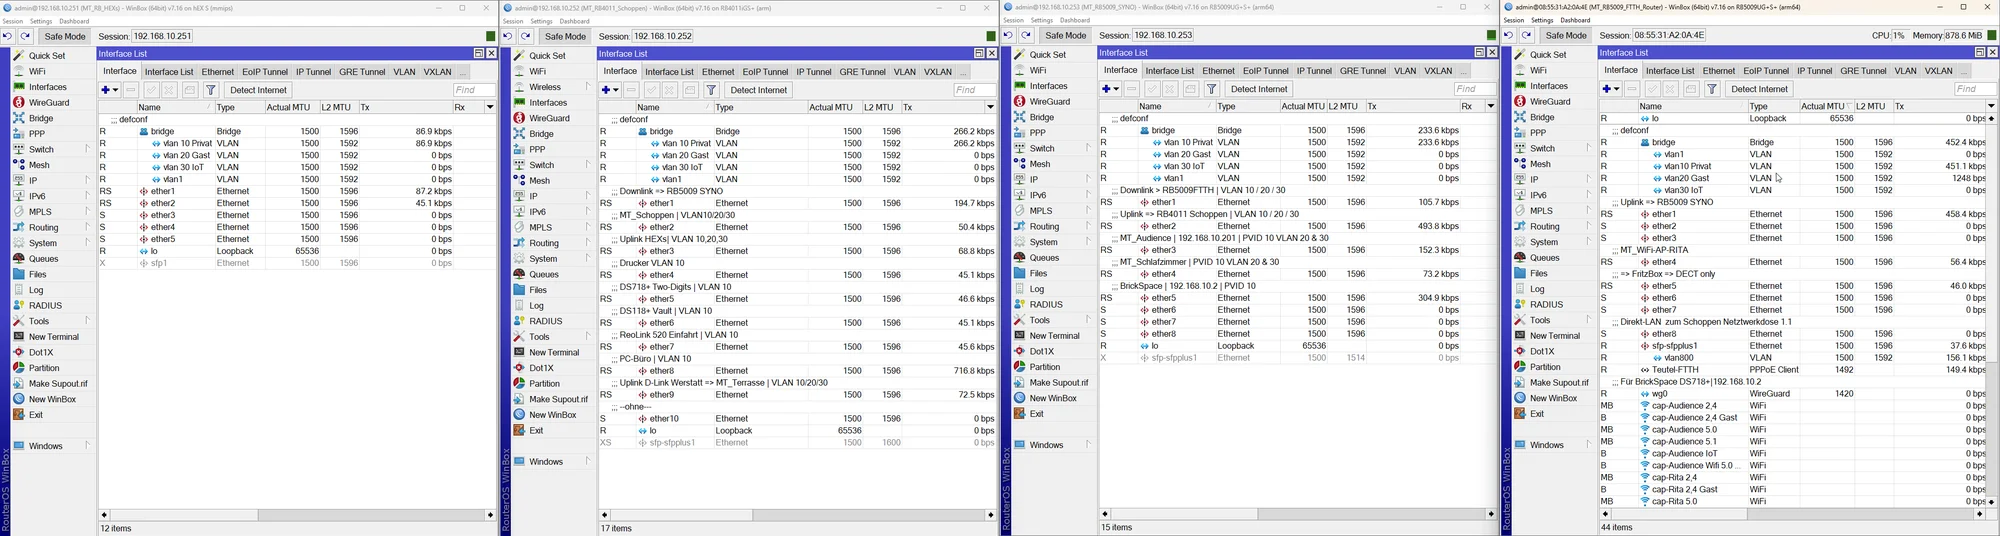Screen dimensions: 2000x536
Task: Open New WinBox in the FTTH Router window
Action: click(1553, 399)
